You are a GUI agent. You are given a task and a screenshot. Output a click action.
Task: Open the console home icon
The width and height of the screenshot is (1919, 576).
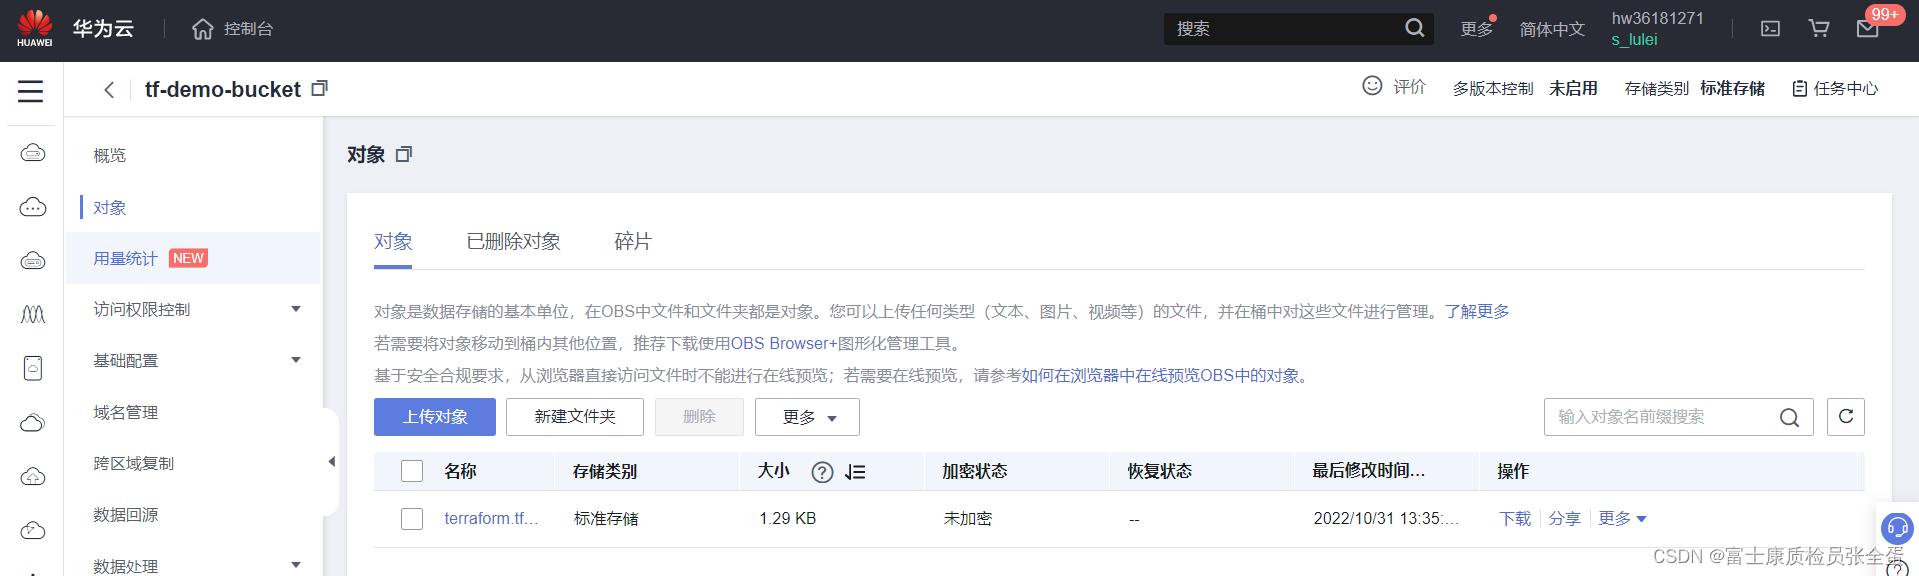pyautogui.click(x=202, y=29)
